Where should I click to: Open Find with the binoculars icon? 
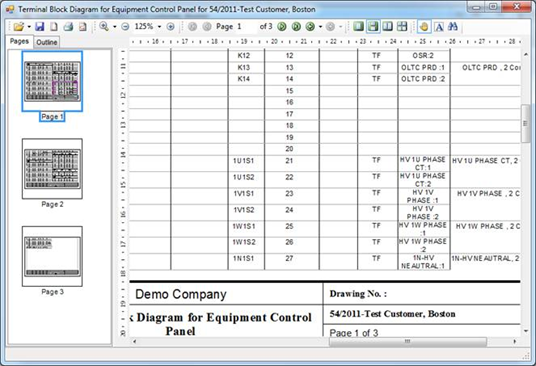pos(453,26)
